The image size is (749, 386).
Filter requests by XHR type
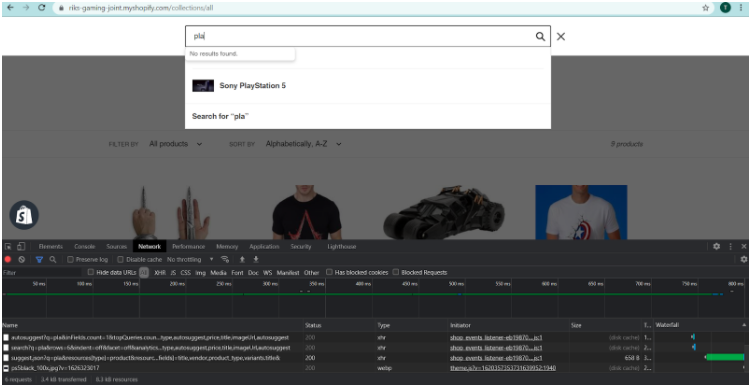160,273
